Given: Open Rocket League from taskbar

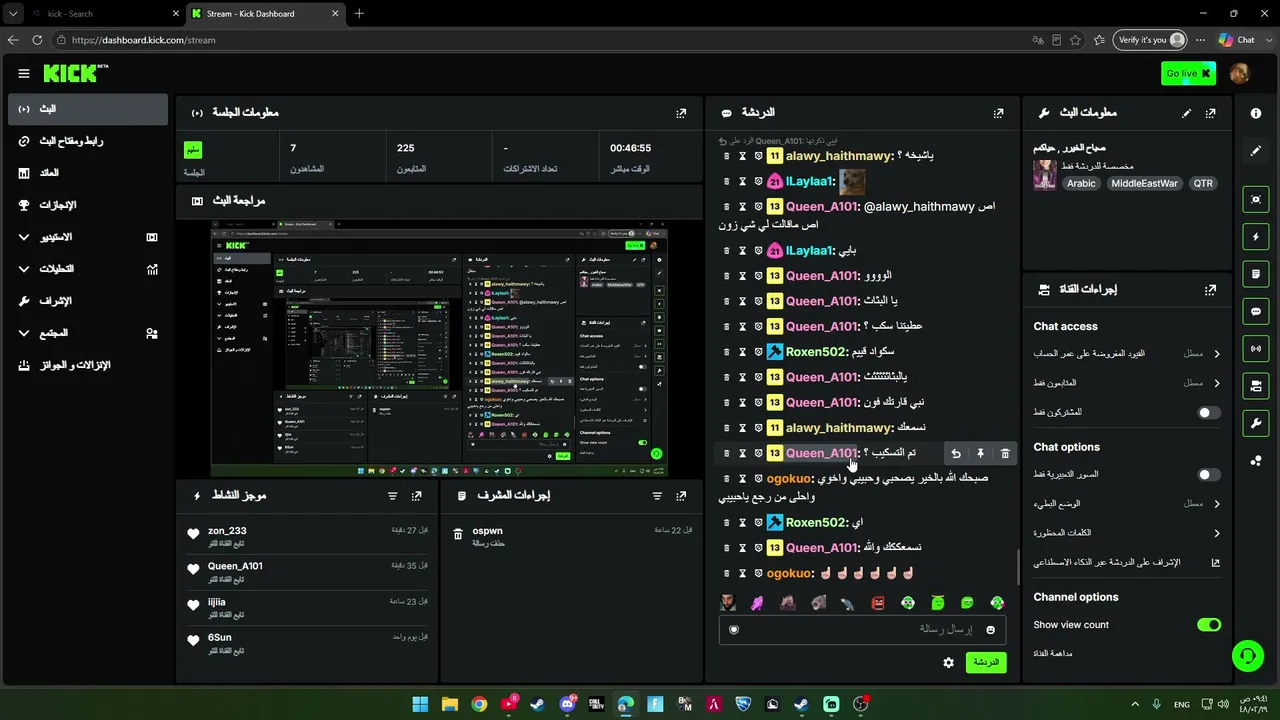Looking at the screenshot, I should click(743, 704).
